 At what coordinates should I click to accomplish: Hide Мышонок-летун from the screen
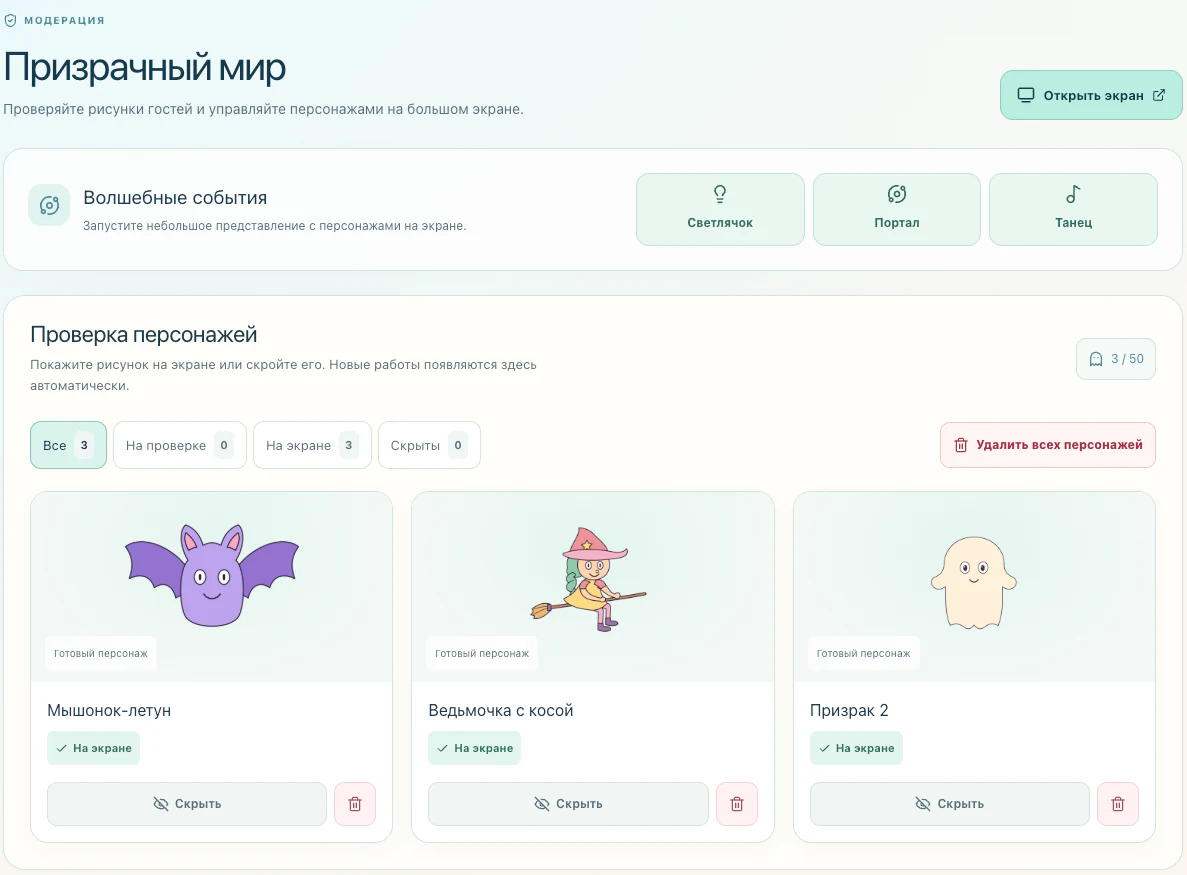click(187, 804)
